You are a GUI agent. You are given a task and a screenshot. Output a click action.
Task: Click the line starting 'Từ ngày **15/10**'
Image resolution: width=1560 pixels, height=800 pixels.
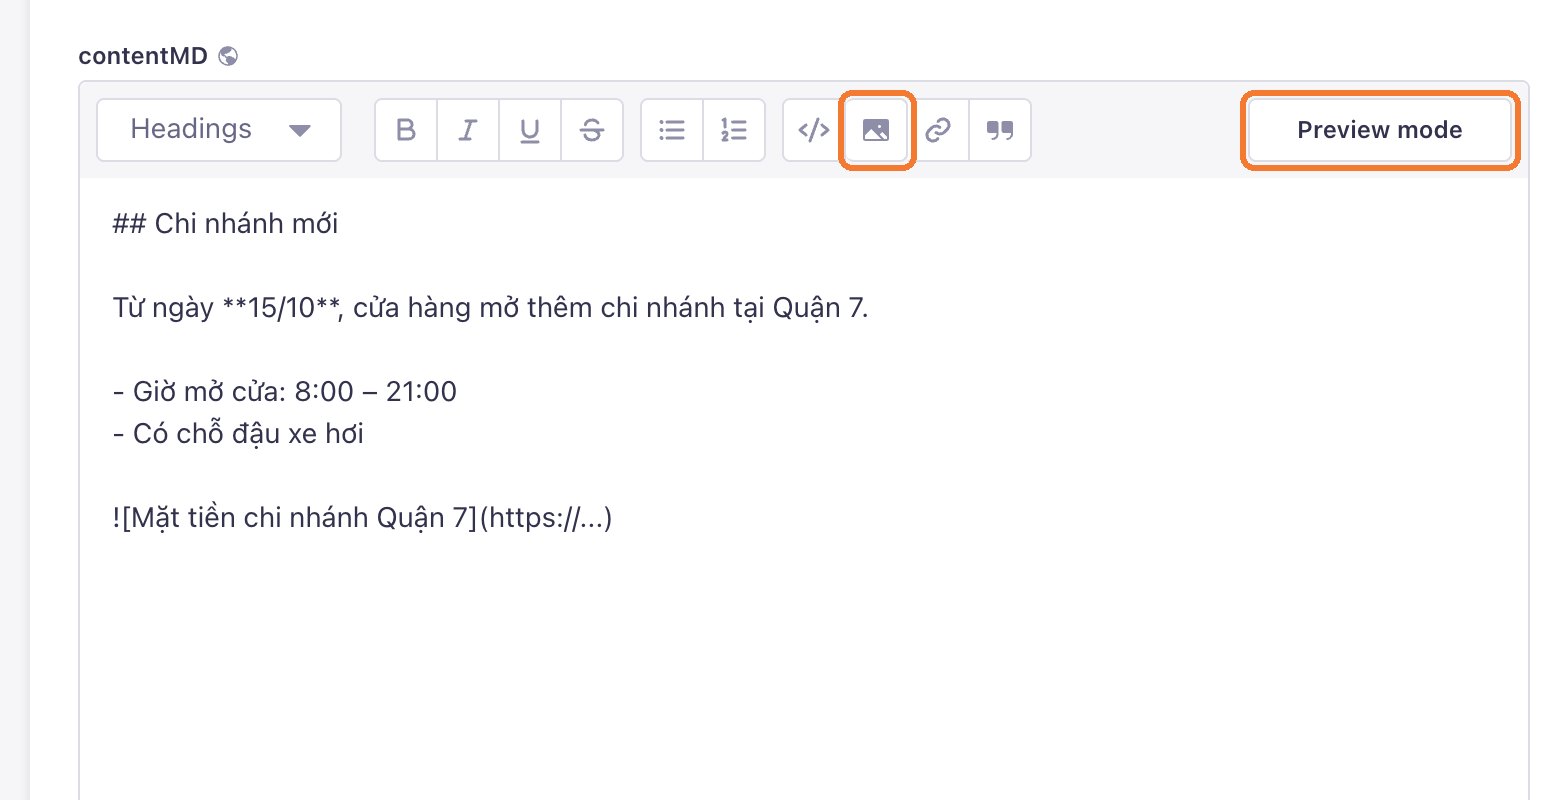(x=490, y=307)
